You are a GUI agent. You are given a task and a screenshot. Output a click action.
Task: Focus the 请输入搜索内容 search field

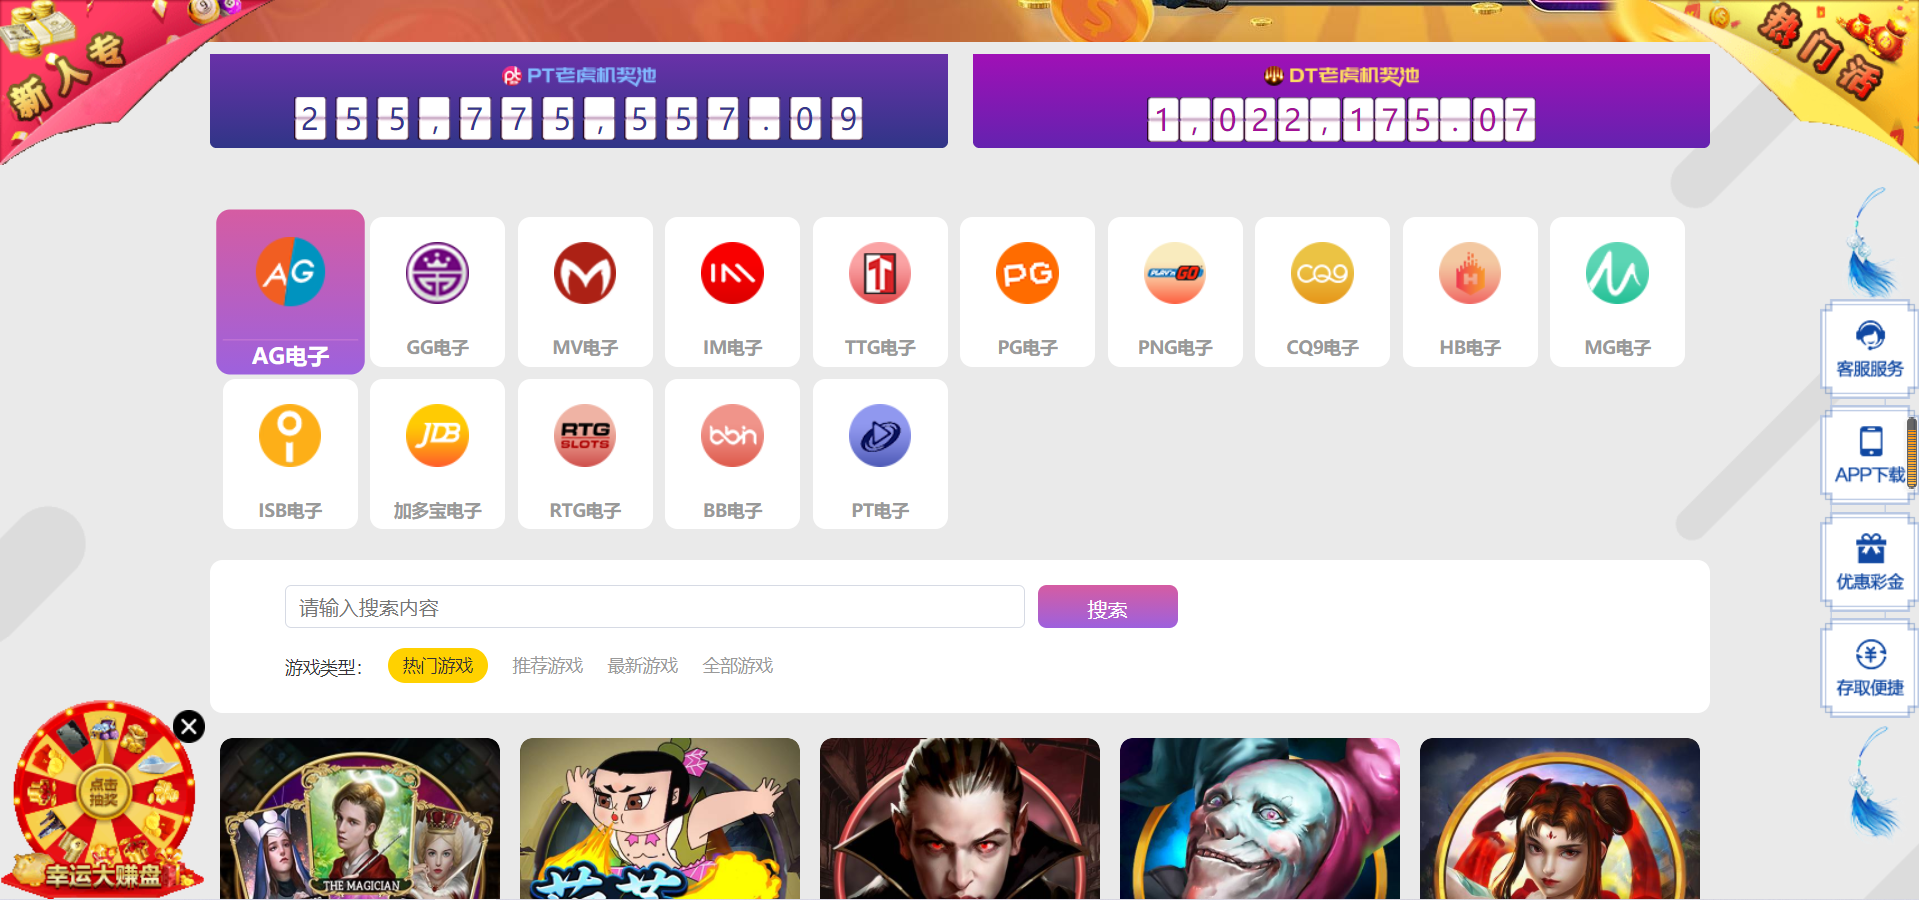(655, 607)
